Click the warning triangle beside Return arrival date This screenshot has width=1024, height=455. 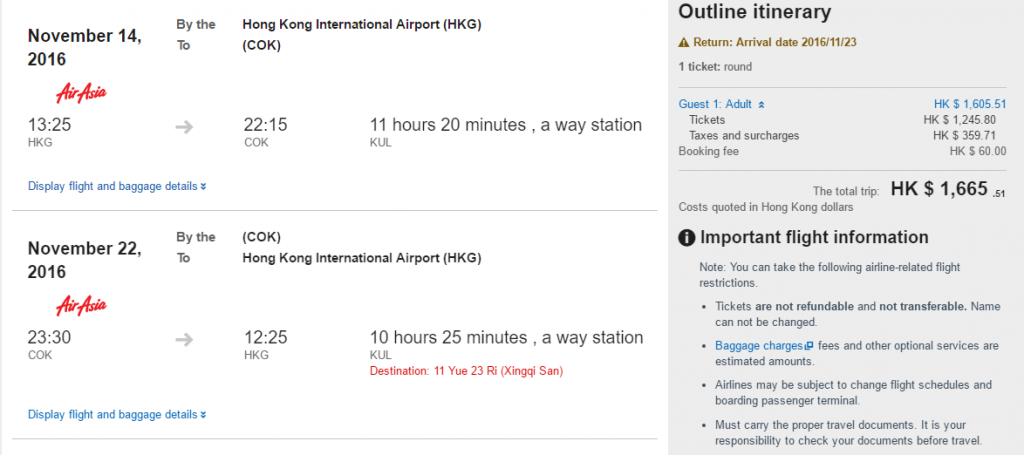[x=684, y=42]
